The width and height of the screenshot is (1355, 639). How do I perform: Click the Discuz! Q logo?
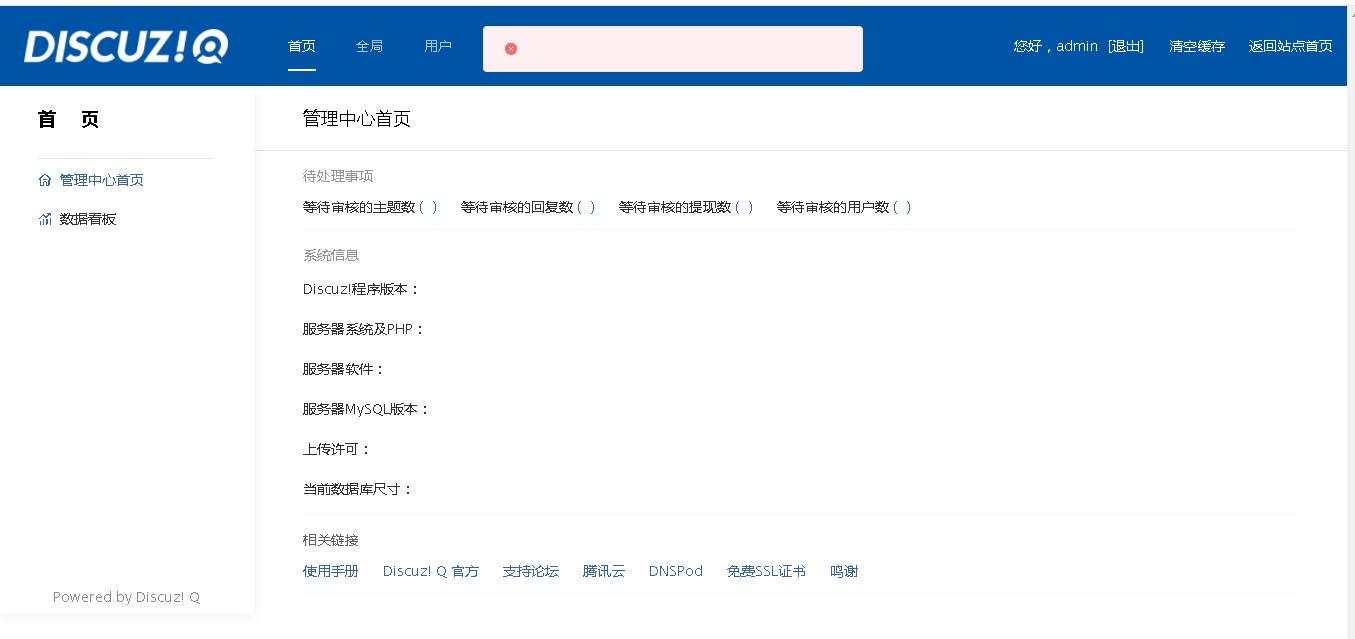[123, 45]
